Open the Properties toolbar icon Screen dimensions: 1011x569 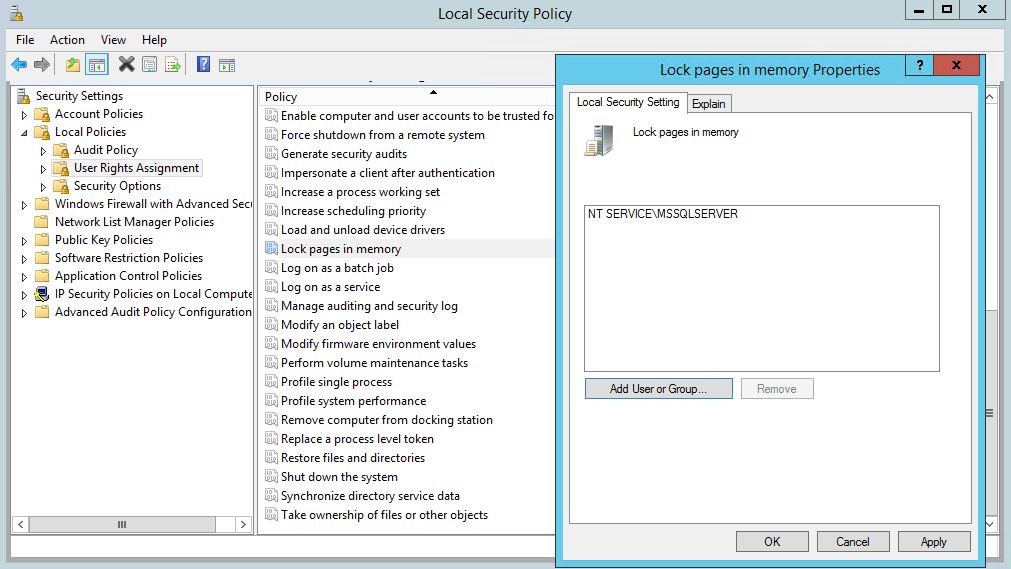pos(150,65)
